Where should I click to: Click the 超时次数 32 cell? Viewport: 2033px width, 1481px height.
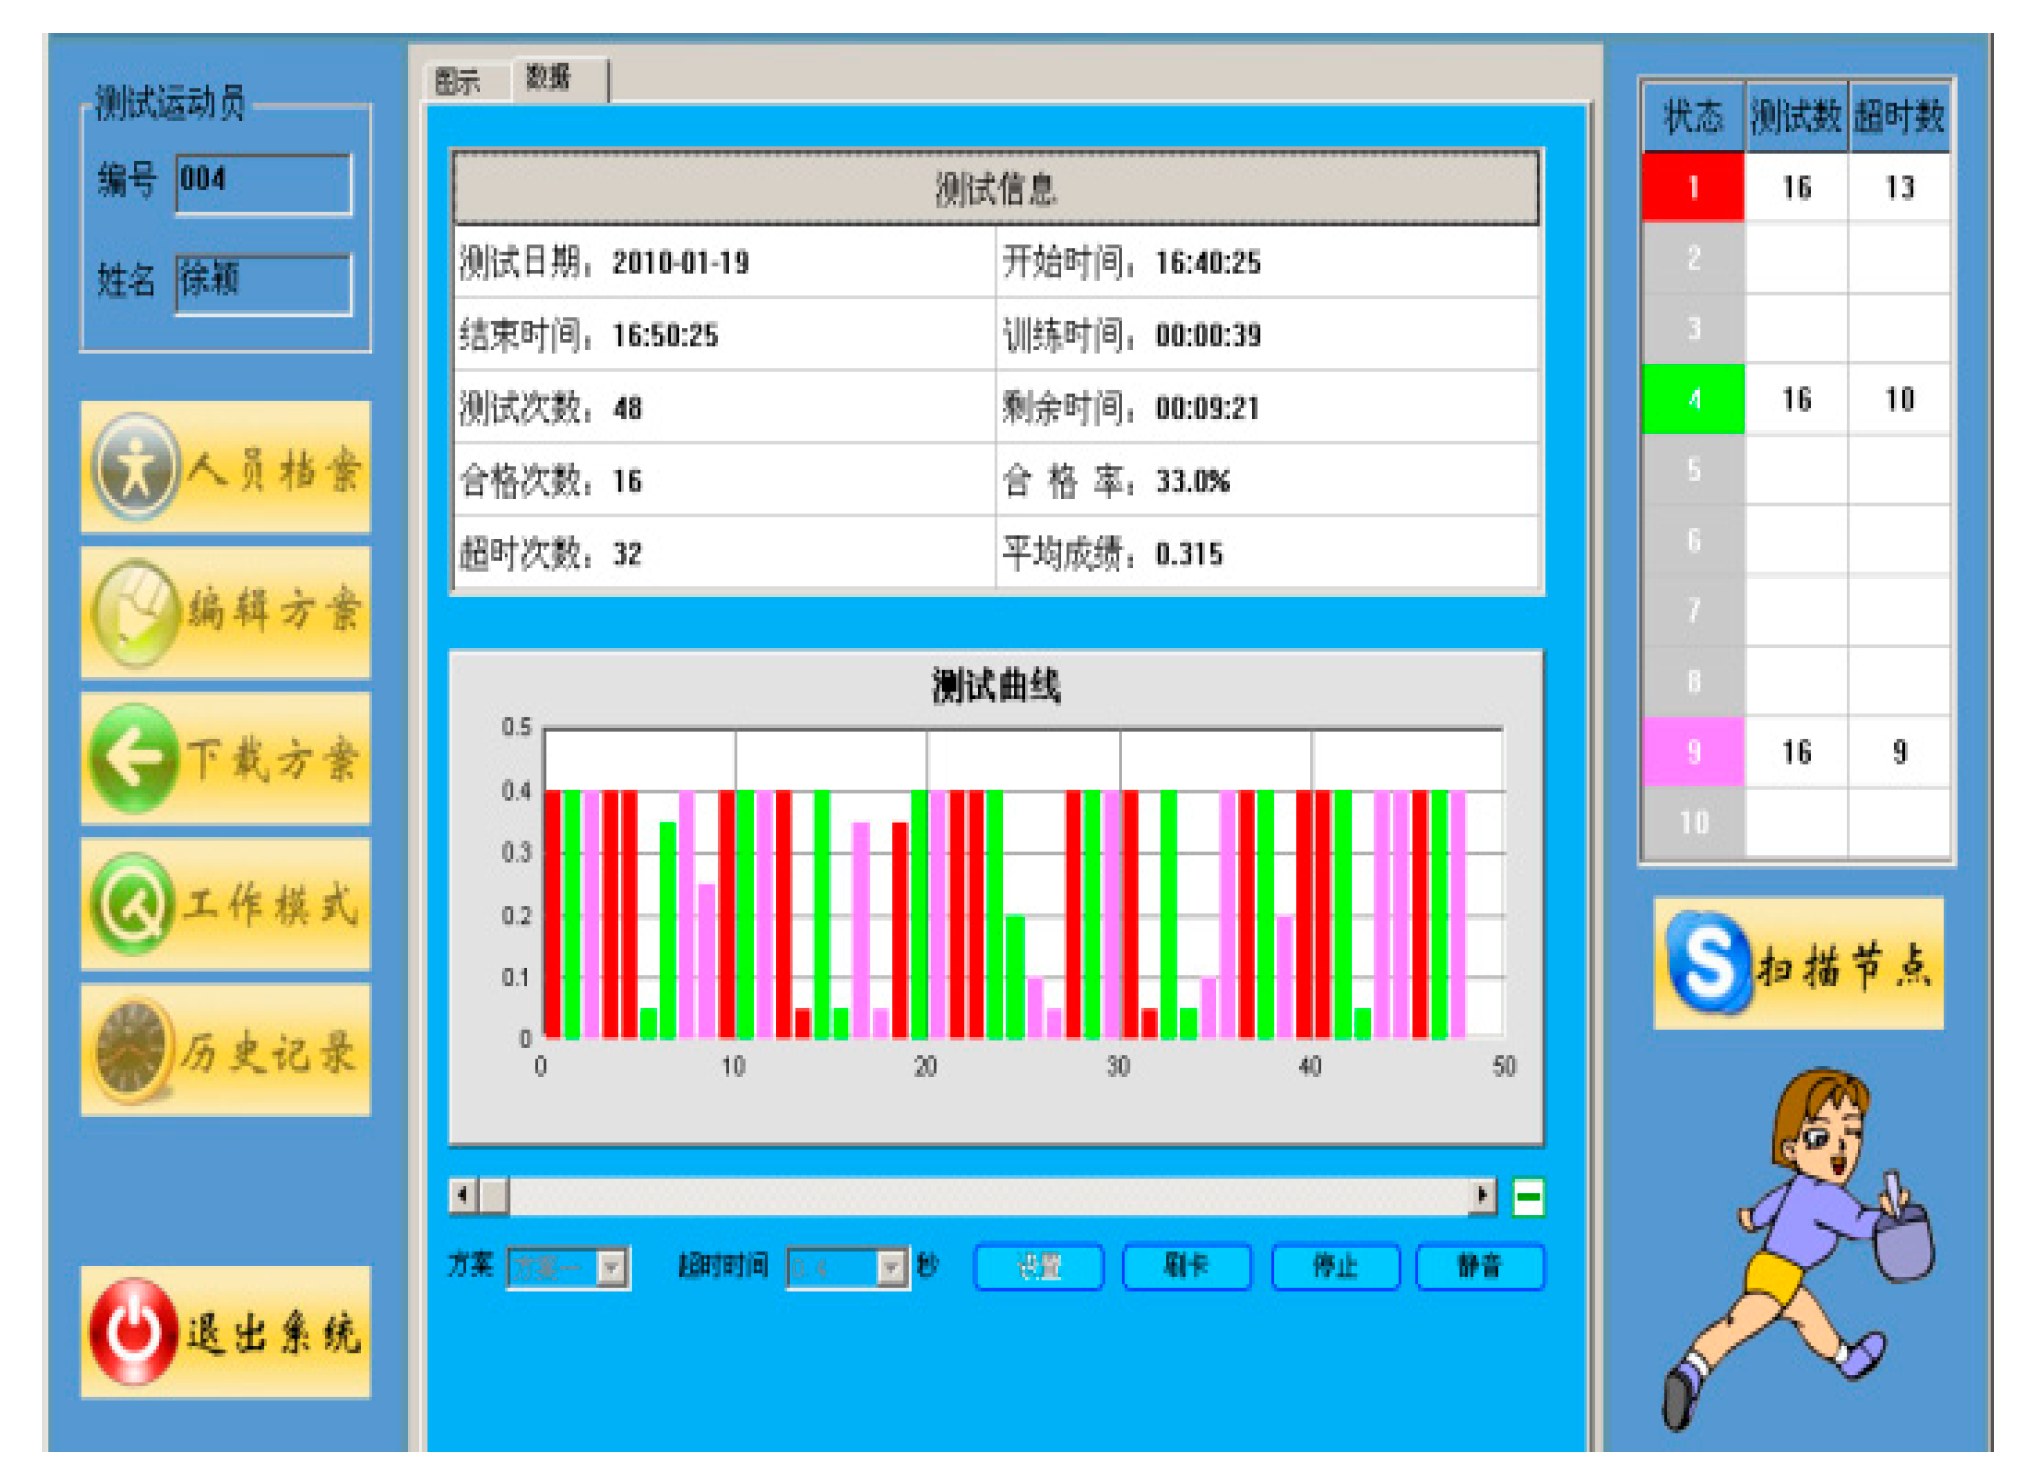coord(724,553)
